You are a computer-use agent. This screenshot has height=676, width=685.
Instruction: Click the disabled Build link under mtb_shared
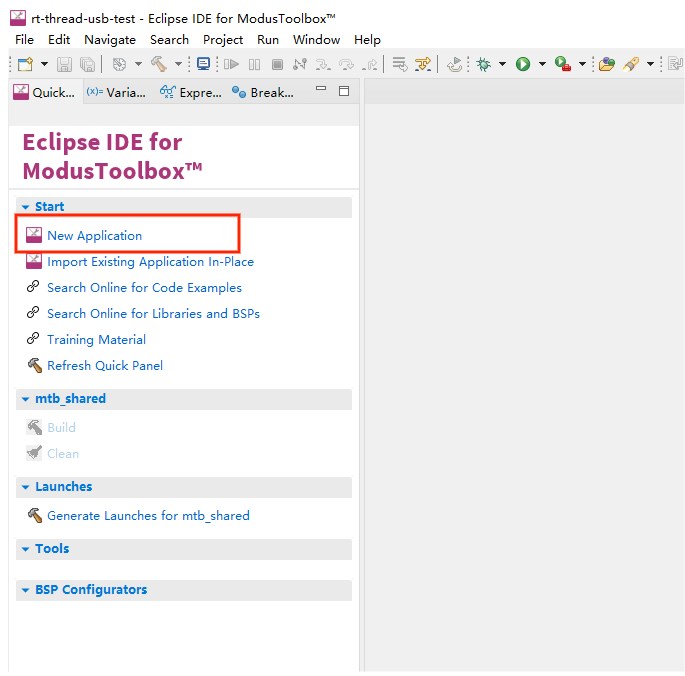(x=61, y=427)
